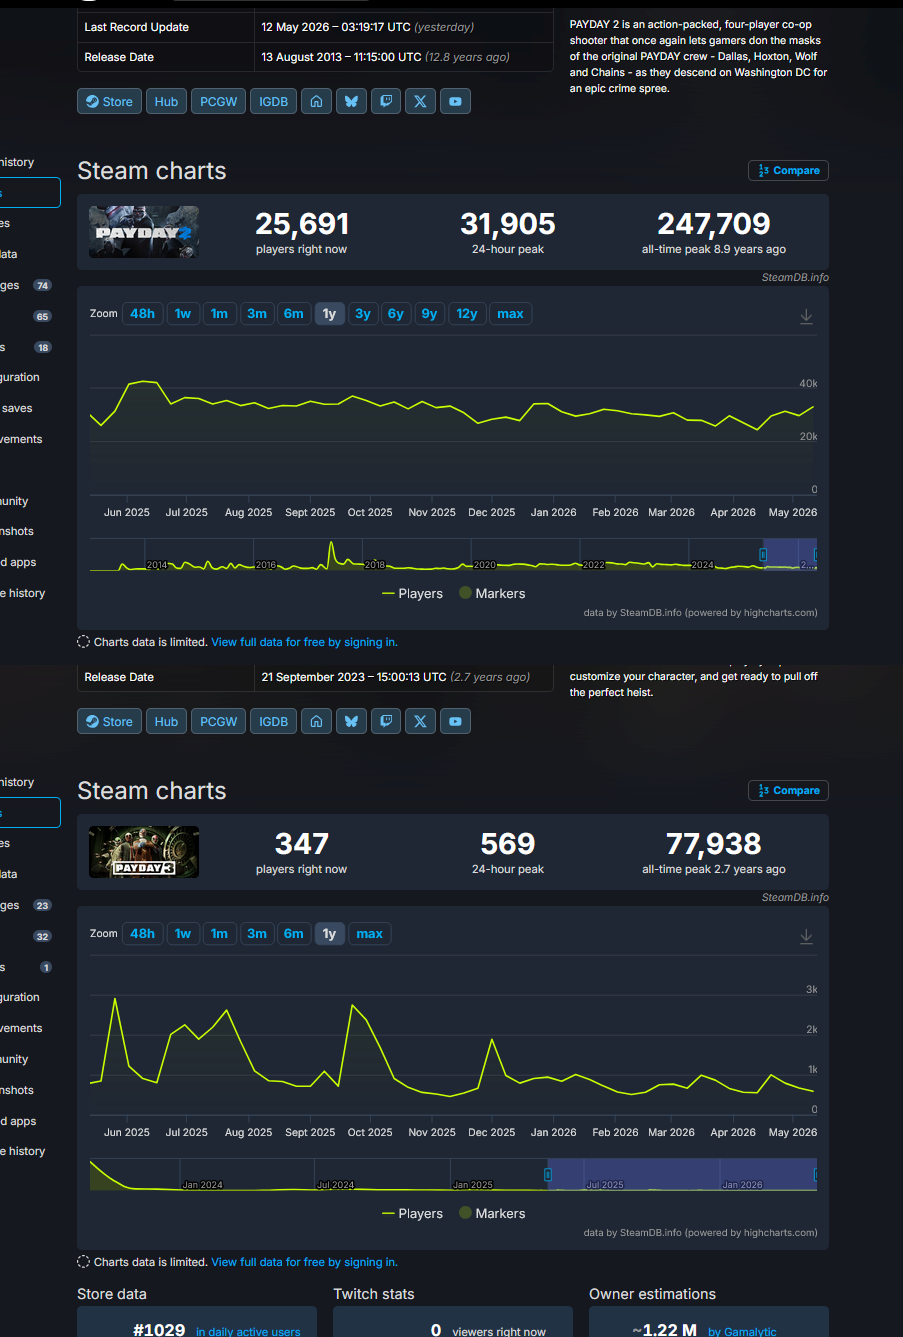
Task: Open the Hub link in PAYDAY 2 section
Action: click(166, 101)
